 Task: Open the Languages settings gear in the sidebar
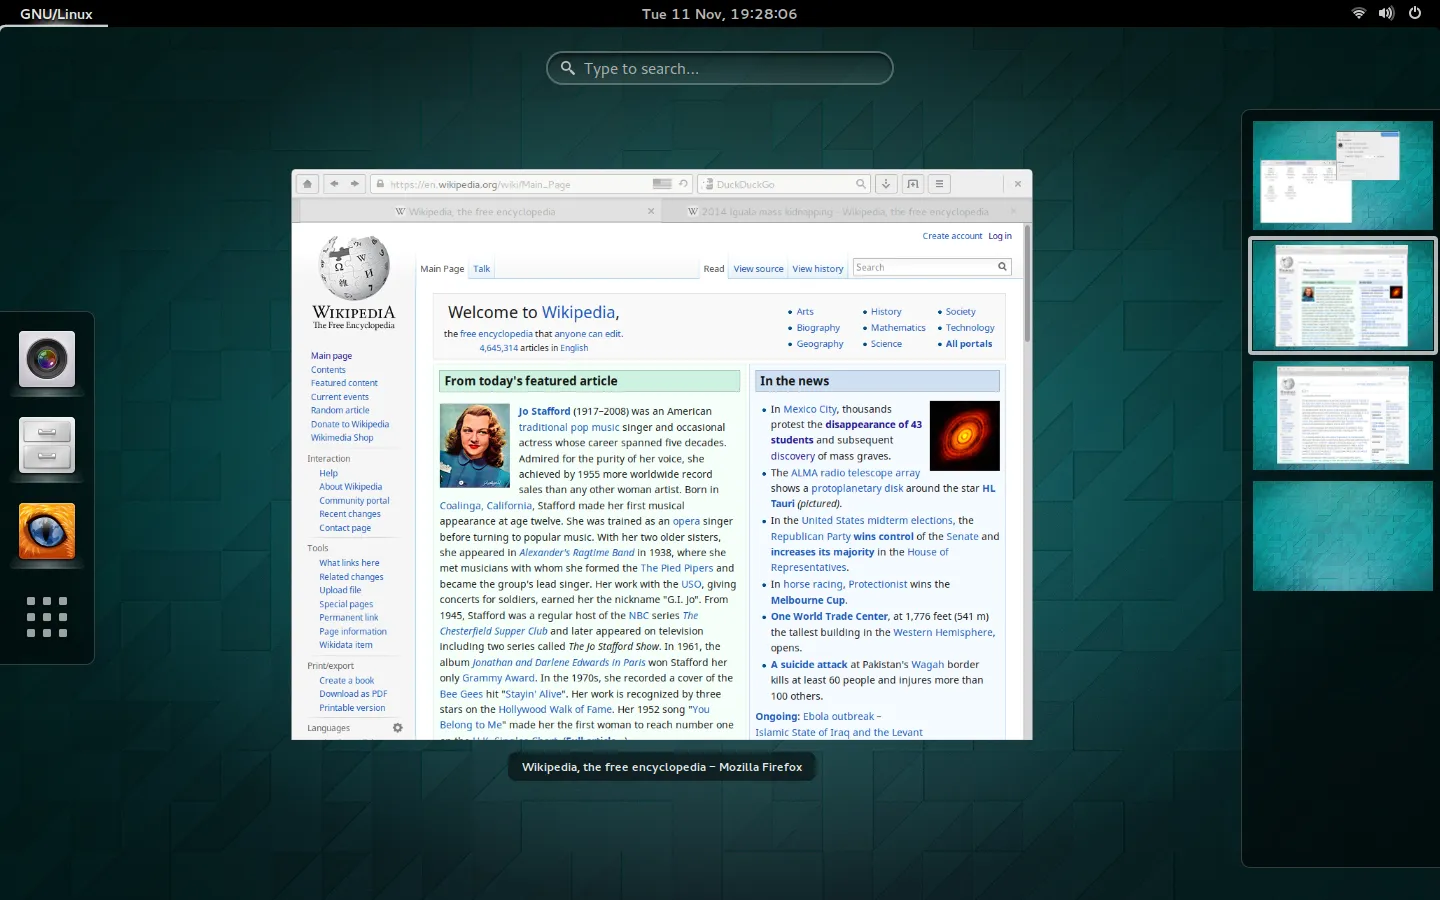tap(397, 728)
